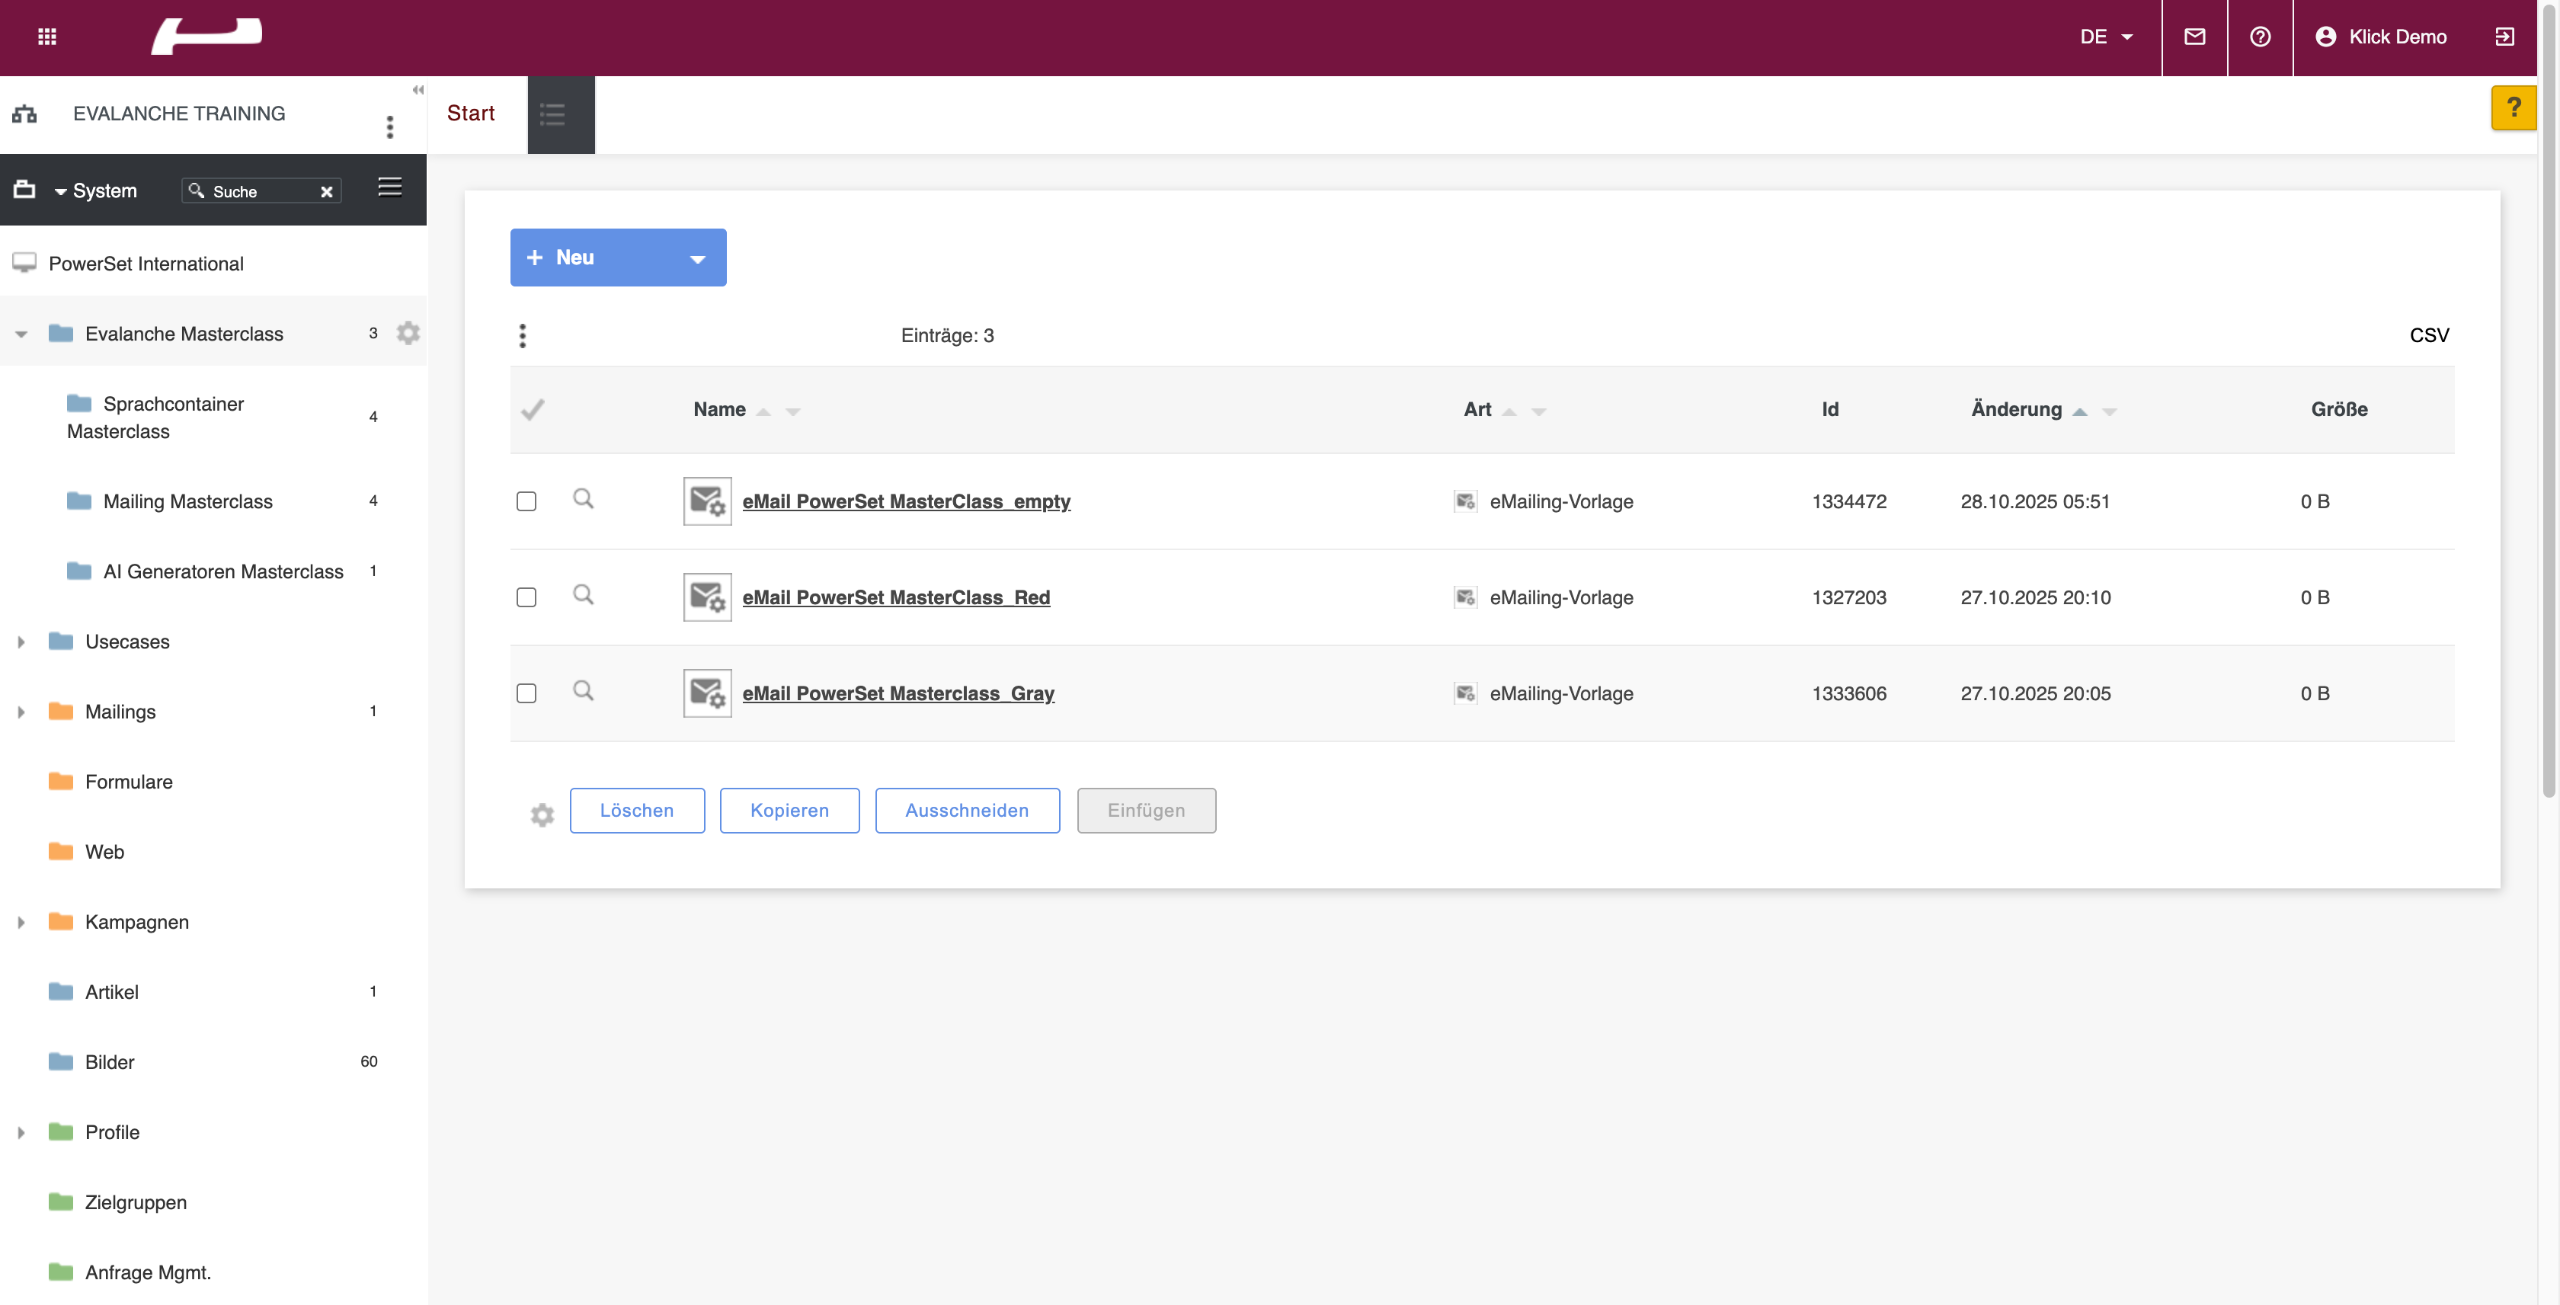Open the help circle icon in header
The image size is (2560, 1305).
[x=2260, y=37]
